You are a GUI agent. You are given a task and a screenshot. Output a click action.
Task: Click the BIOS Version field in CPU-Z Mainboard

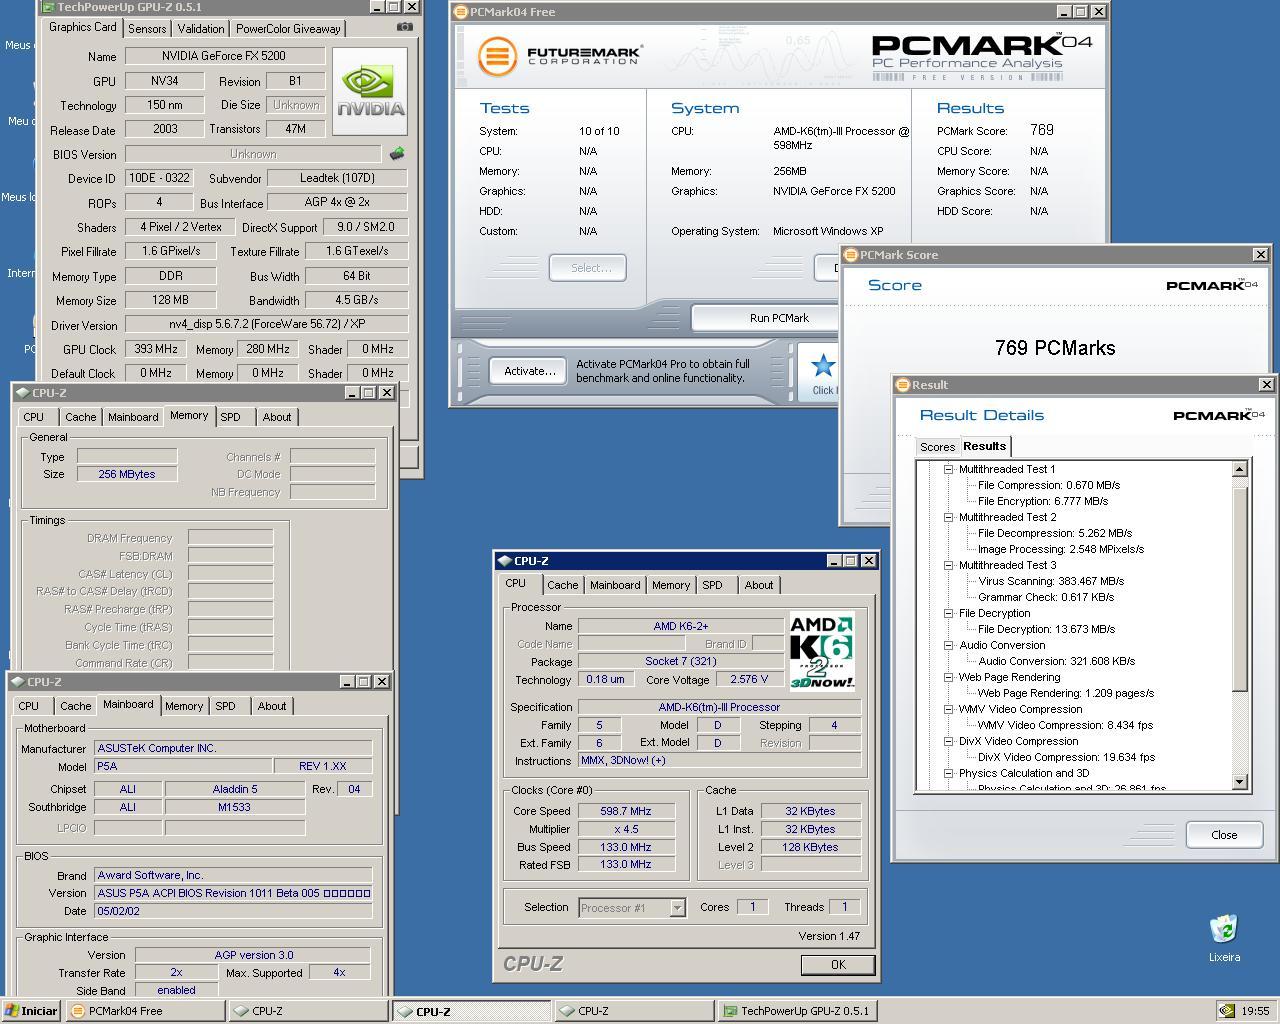(233, 893)
